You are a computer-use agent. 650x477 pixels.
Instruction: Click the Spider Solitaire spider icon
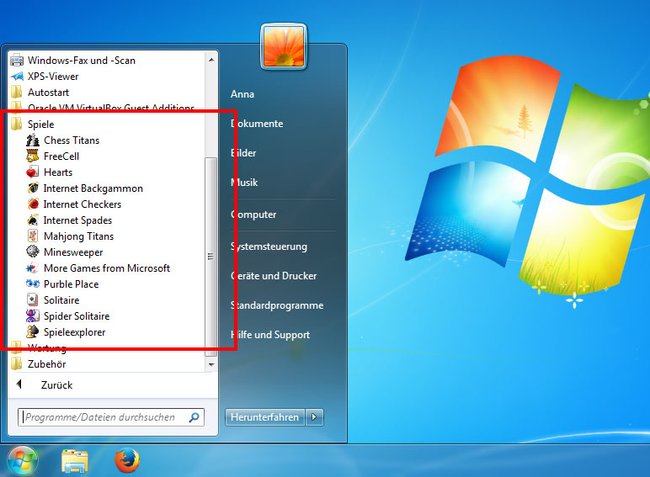click(x=33, y=316)
